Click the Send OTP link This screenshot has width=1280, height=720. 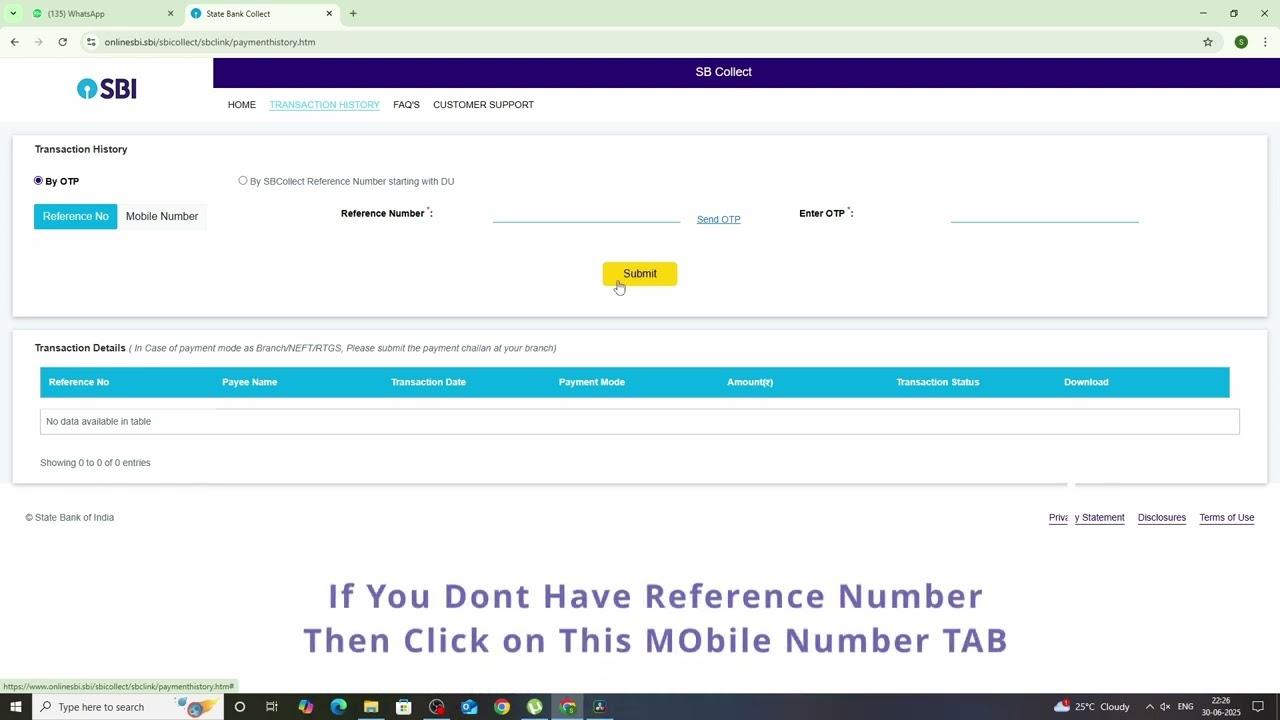(x=718, y=219)
